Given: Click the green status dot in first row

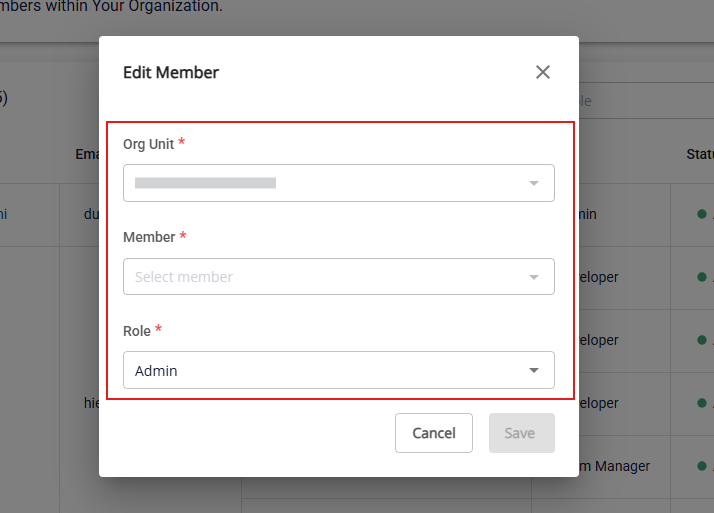Looking at the screenshot, I should pos(702,214).
